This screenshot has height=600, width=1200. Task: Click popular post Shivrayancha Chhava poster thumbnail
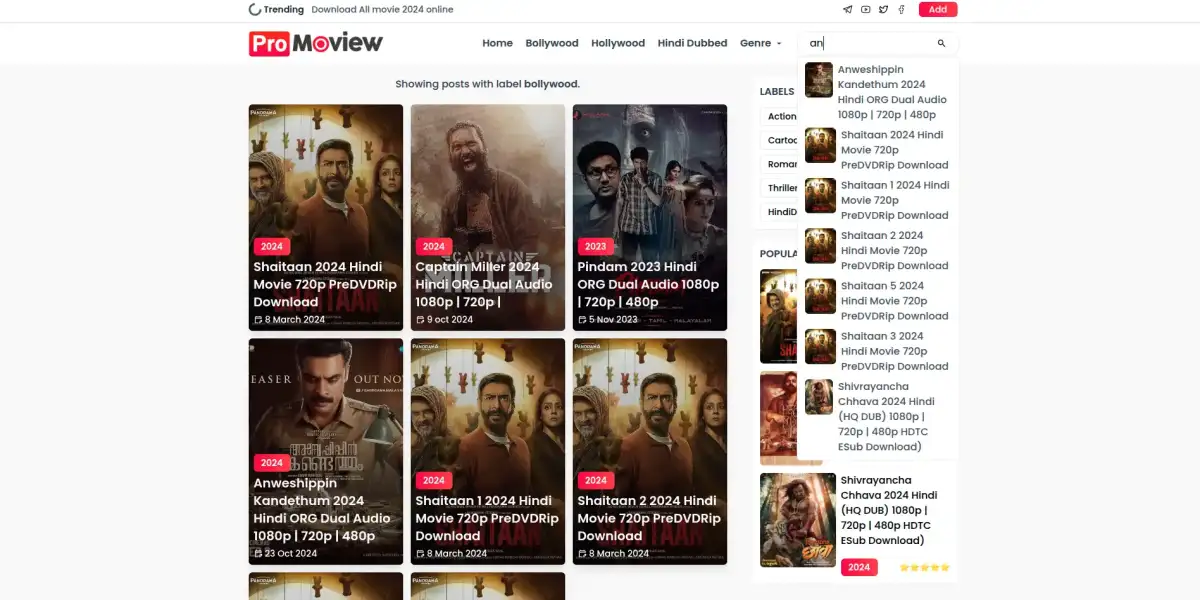[798, 520]
